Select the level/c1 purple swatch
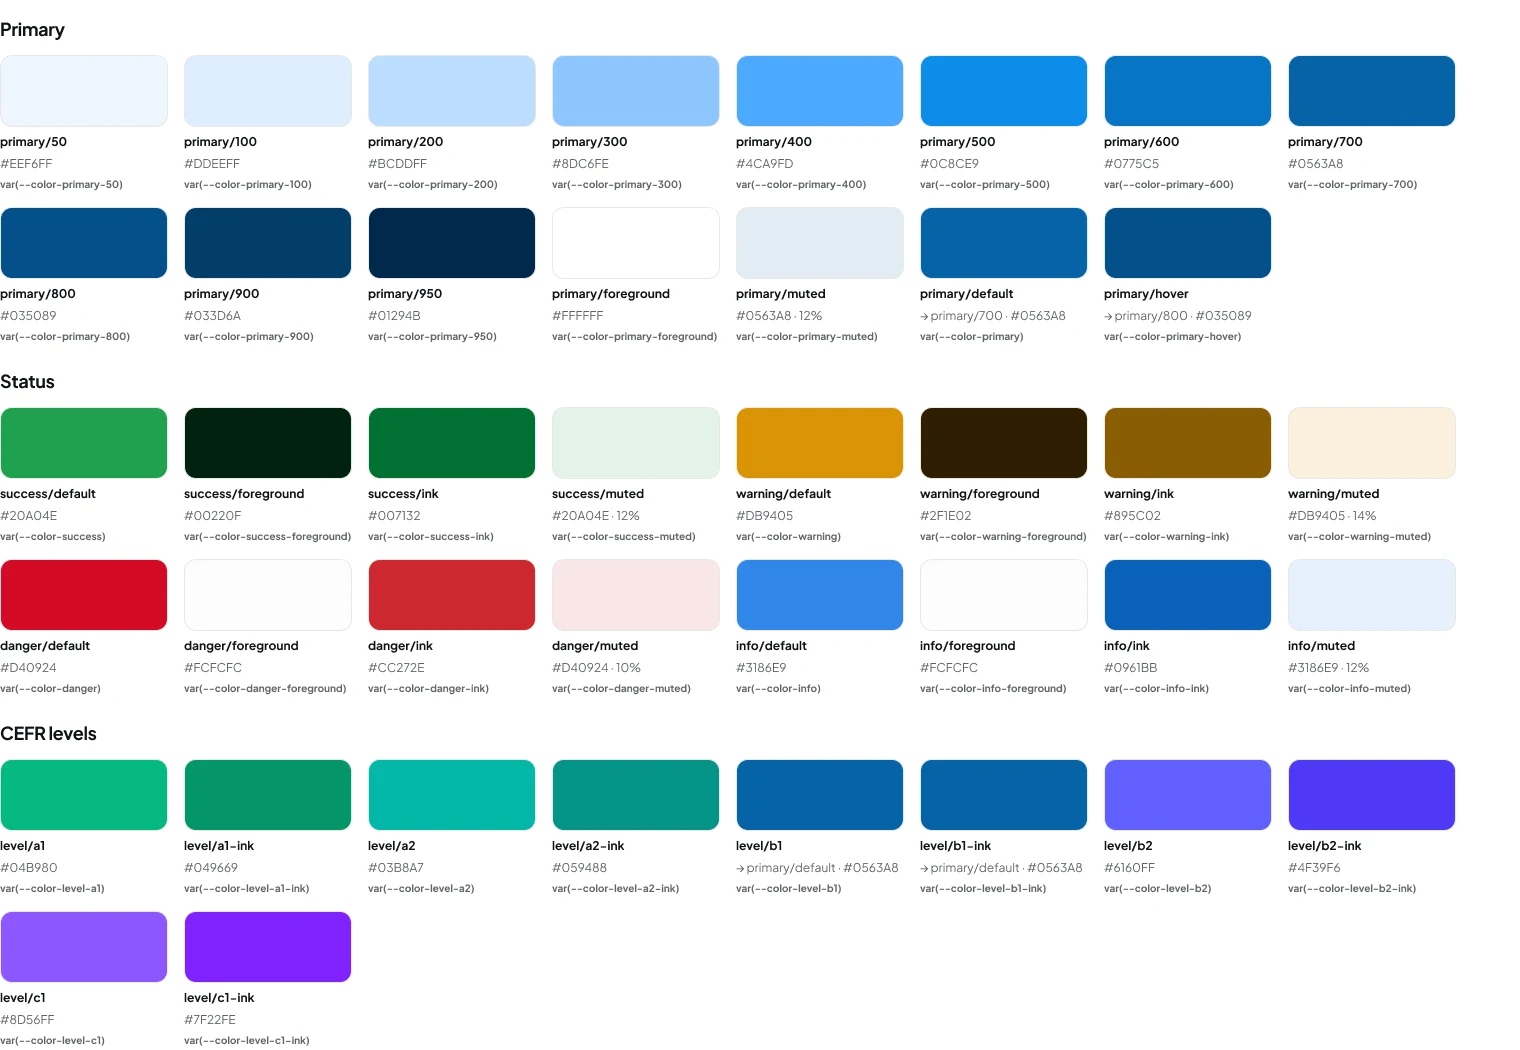 pyautogui.click(x=84, y=947)
